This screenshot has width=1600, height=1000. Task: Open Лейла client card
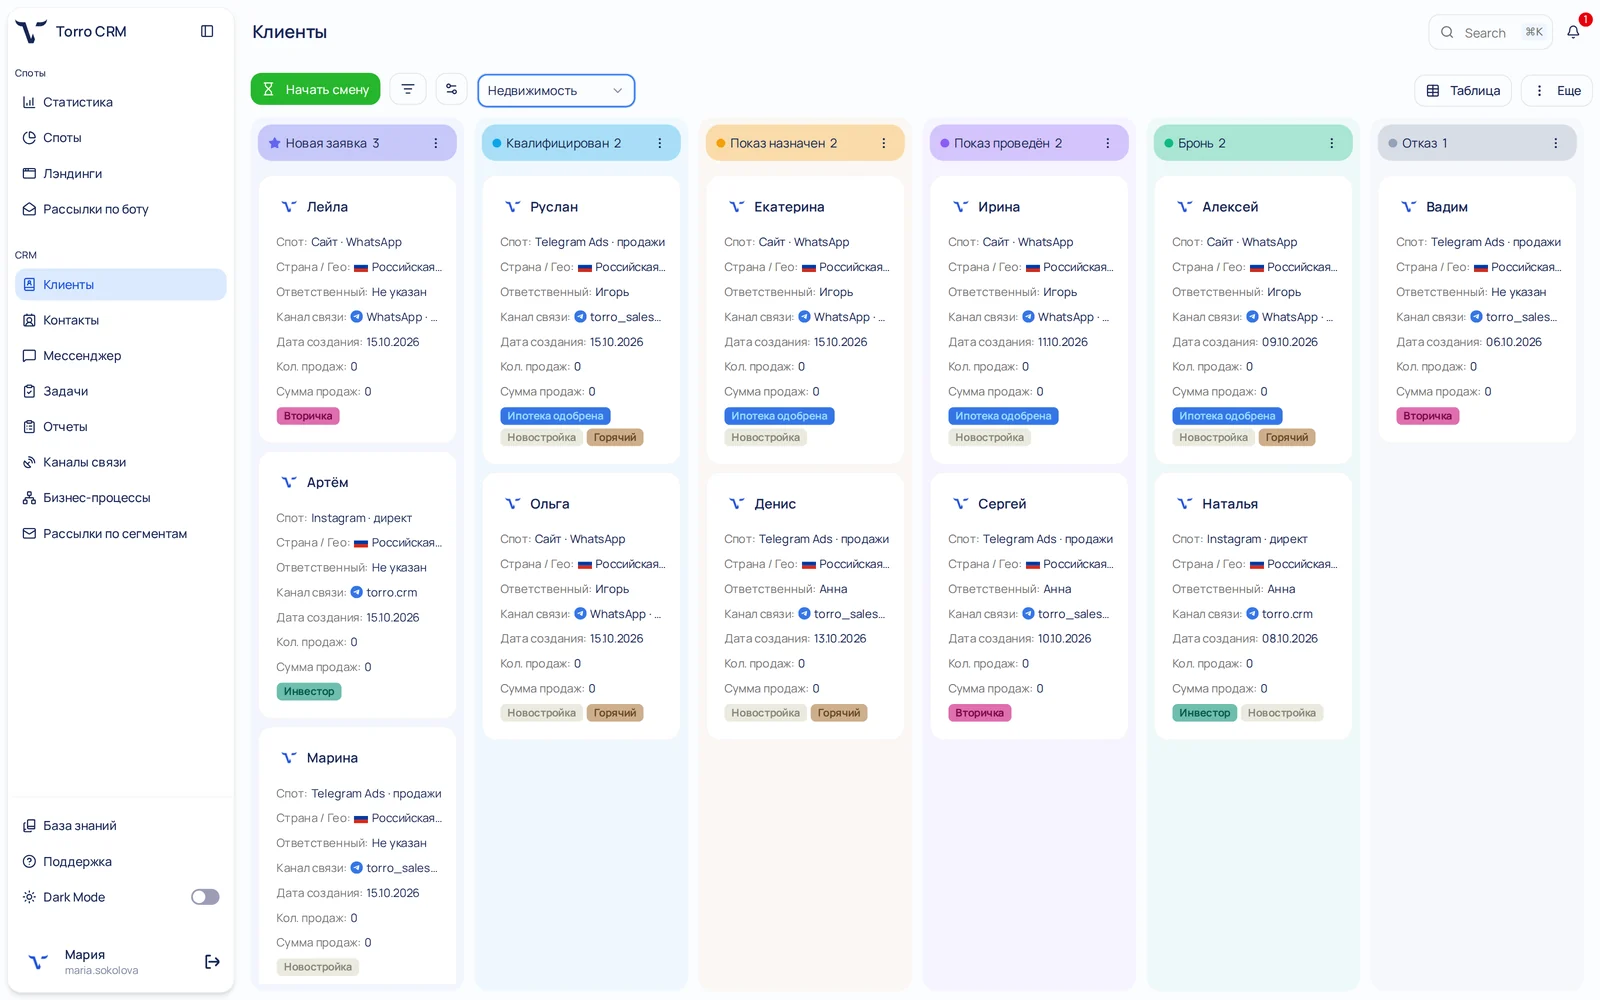[x=357, y=308]
